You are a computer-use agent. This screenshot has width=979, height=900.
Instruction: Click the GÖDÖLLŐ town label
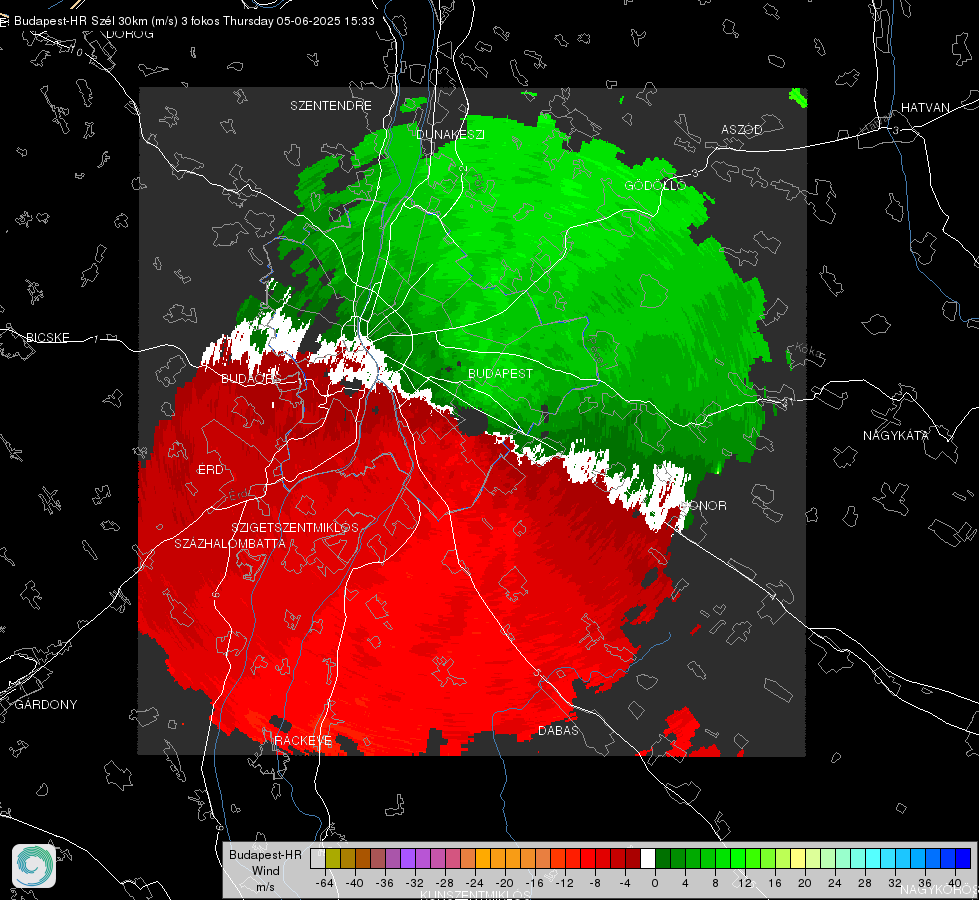click(x=655, y=185)
